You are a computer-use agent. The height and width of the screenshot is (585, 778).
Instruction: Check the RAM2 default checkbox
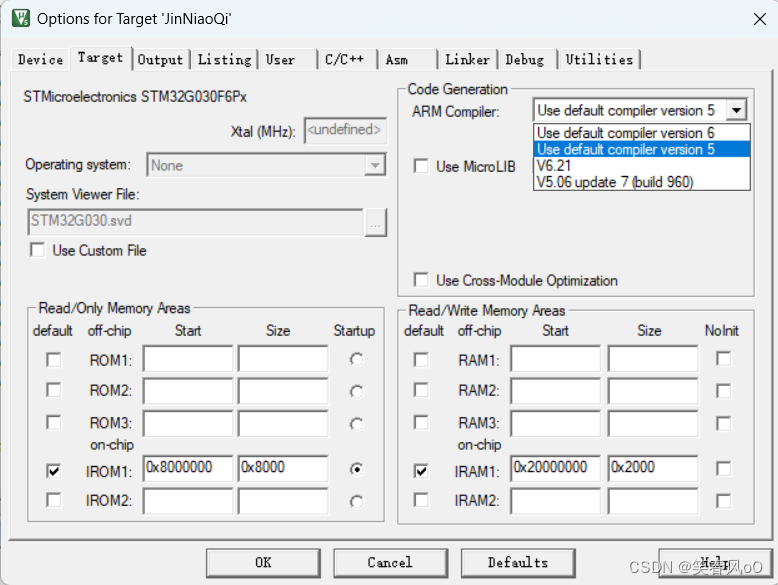point(421,390)
